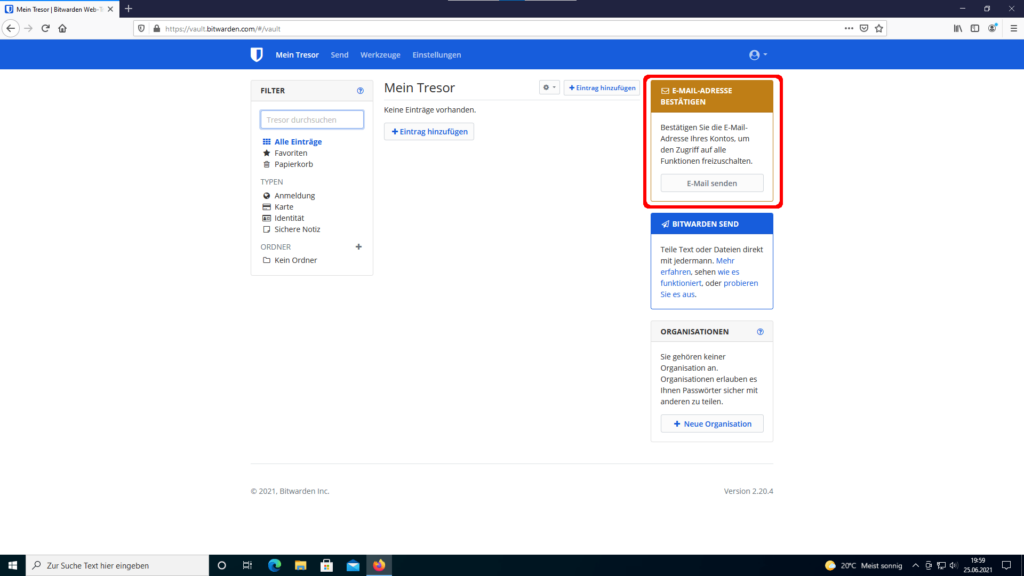
Task: Save the page to Pocket
Action: coord(864,29)
